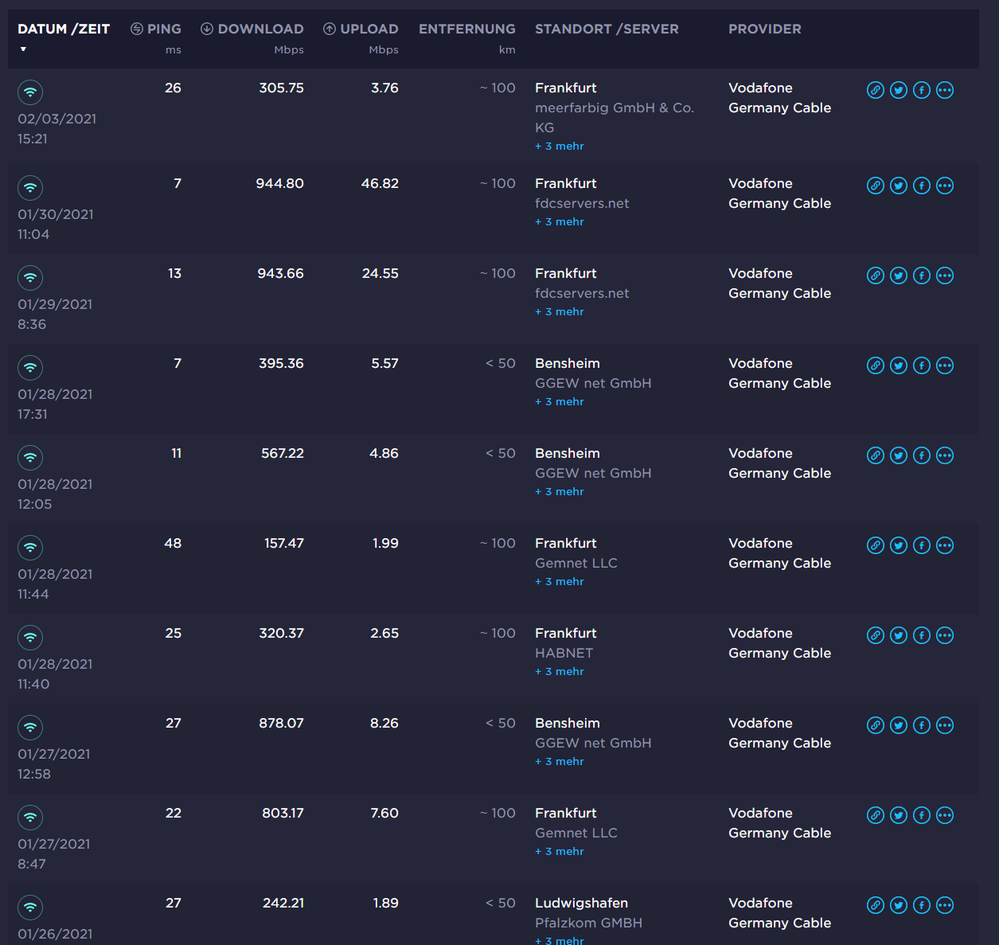Image resolution: width=999 pixels, height=945 pixels.
Task: Expand '+ 3 mehr' under meerfarbig GmbH
Action: (559, 146)
